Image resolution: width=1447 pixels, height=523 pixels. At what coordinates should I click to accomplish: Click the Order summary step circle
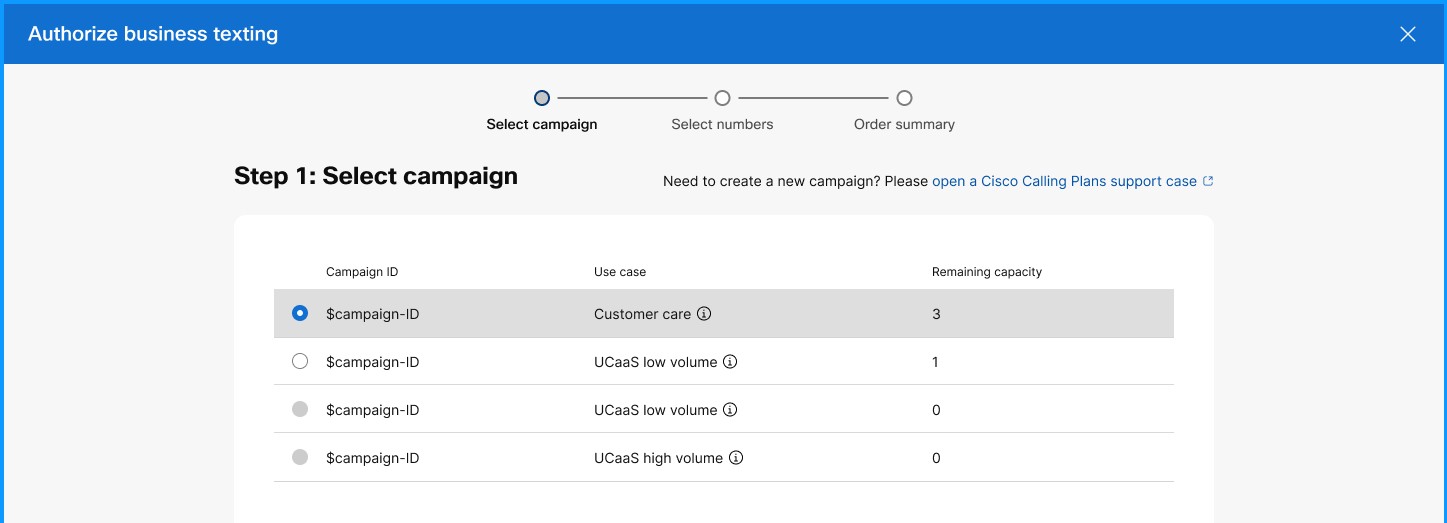pos(904,98)
